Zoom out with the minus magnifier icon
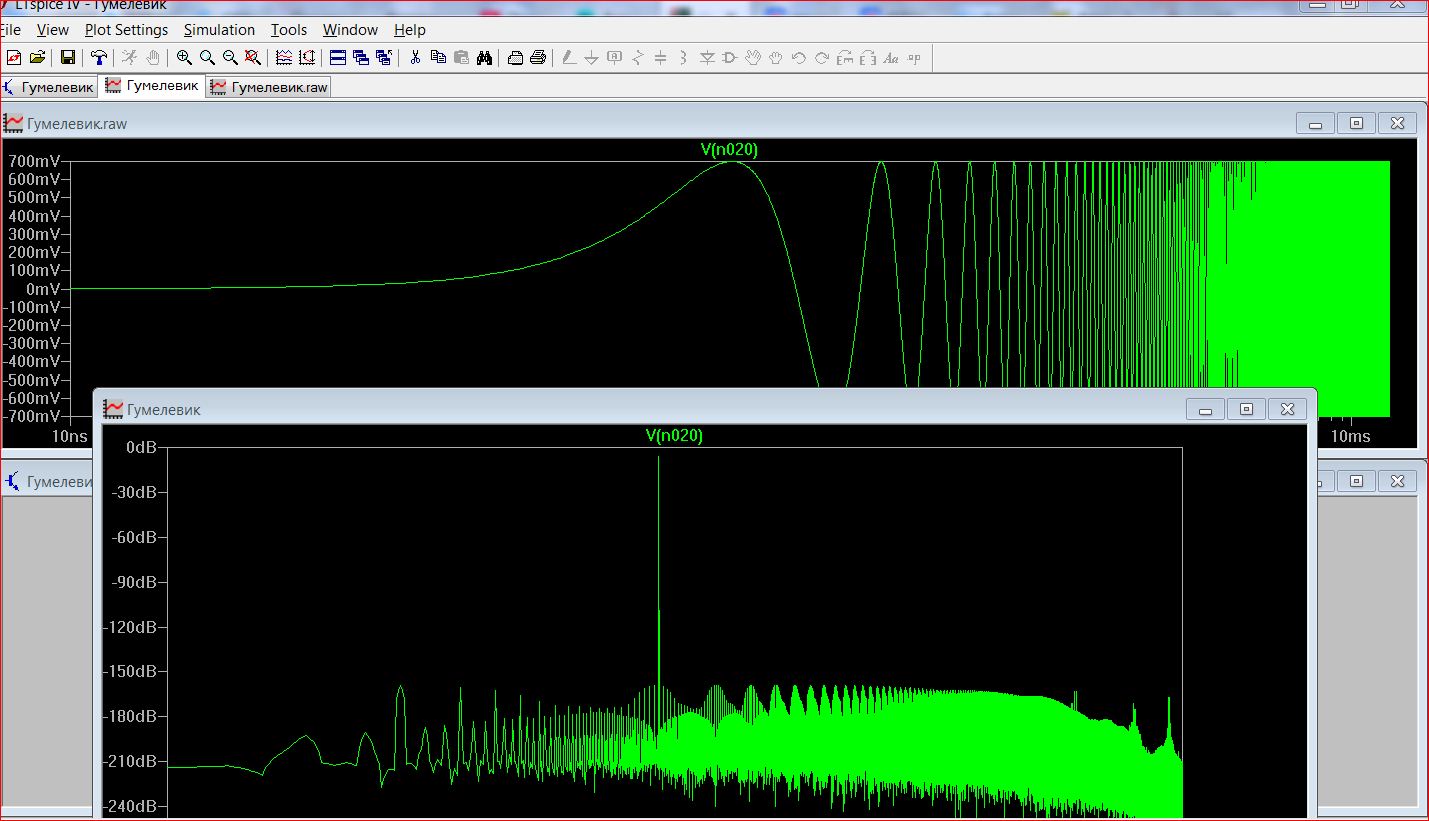This screenshot has height=821, width=1429. (230, 58)
